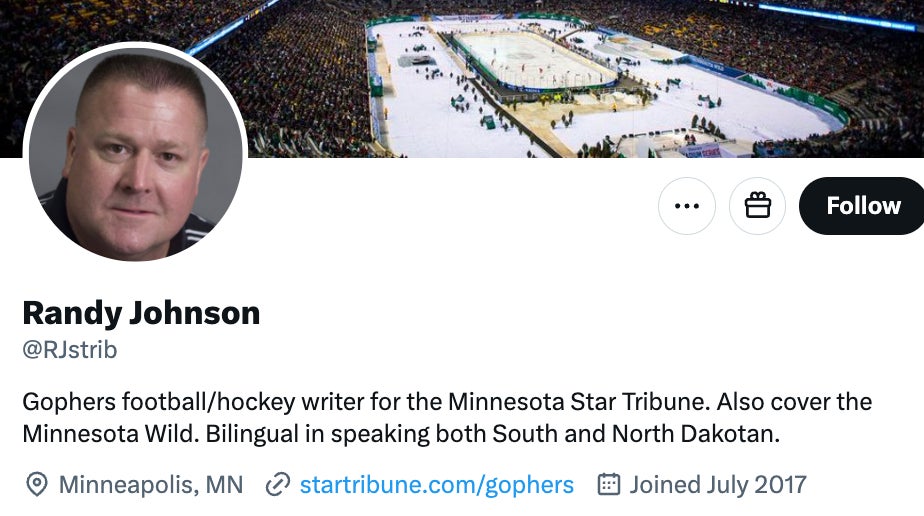Follow Randy Johnson's account
This screenshot has width=924, height=516.
tap(862, 206)
